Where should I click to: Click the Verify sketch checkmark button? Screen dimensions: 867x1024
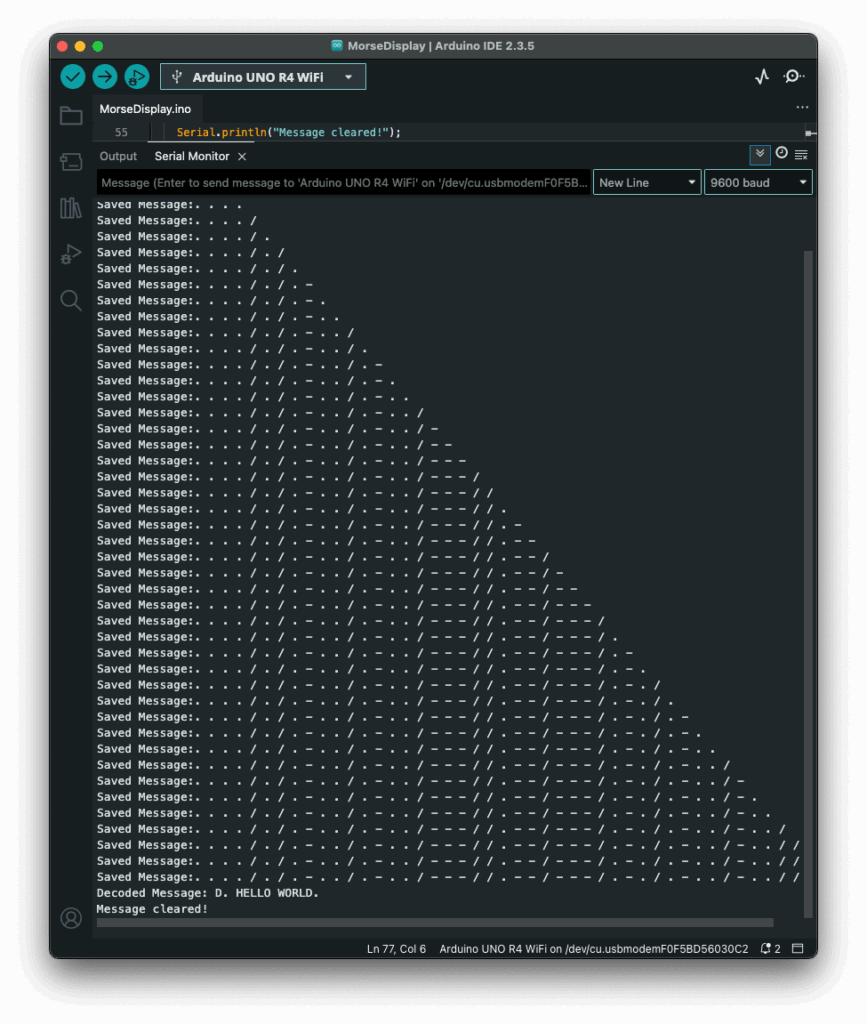click(73, 77)
